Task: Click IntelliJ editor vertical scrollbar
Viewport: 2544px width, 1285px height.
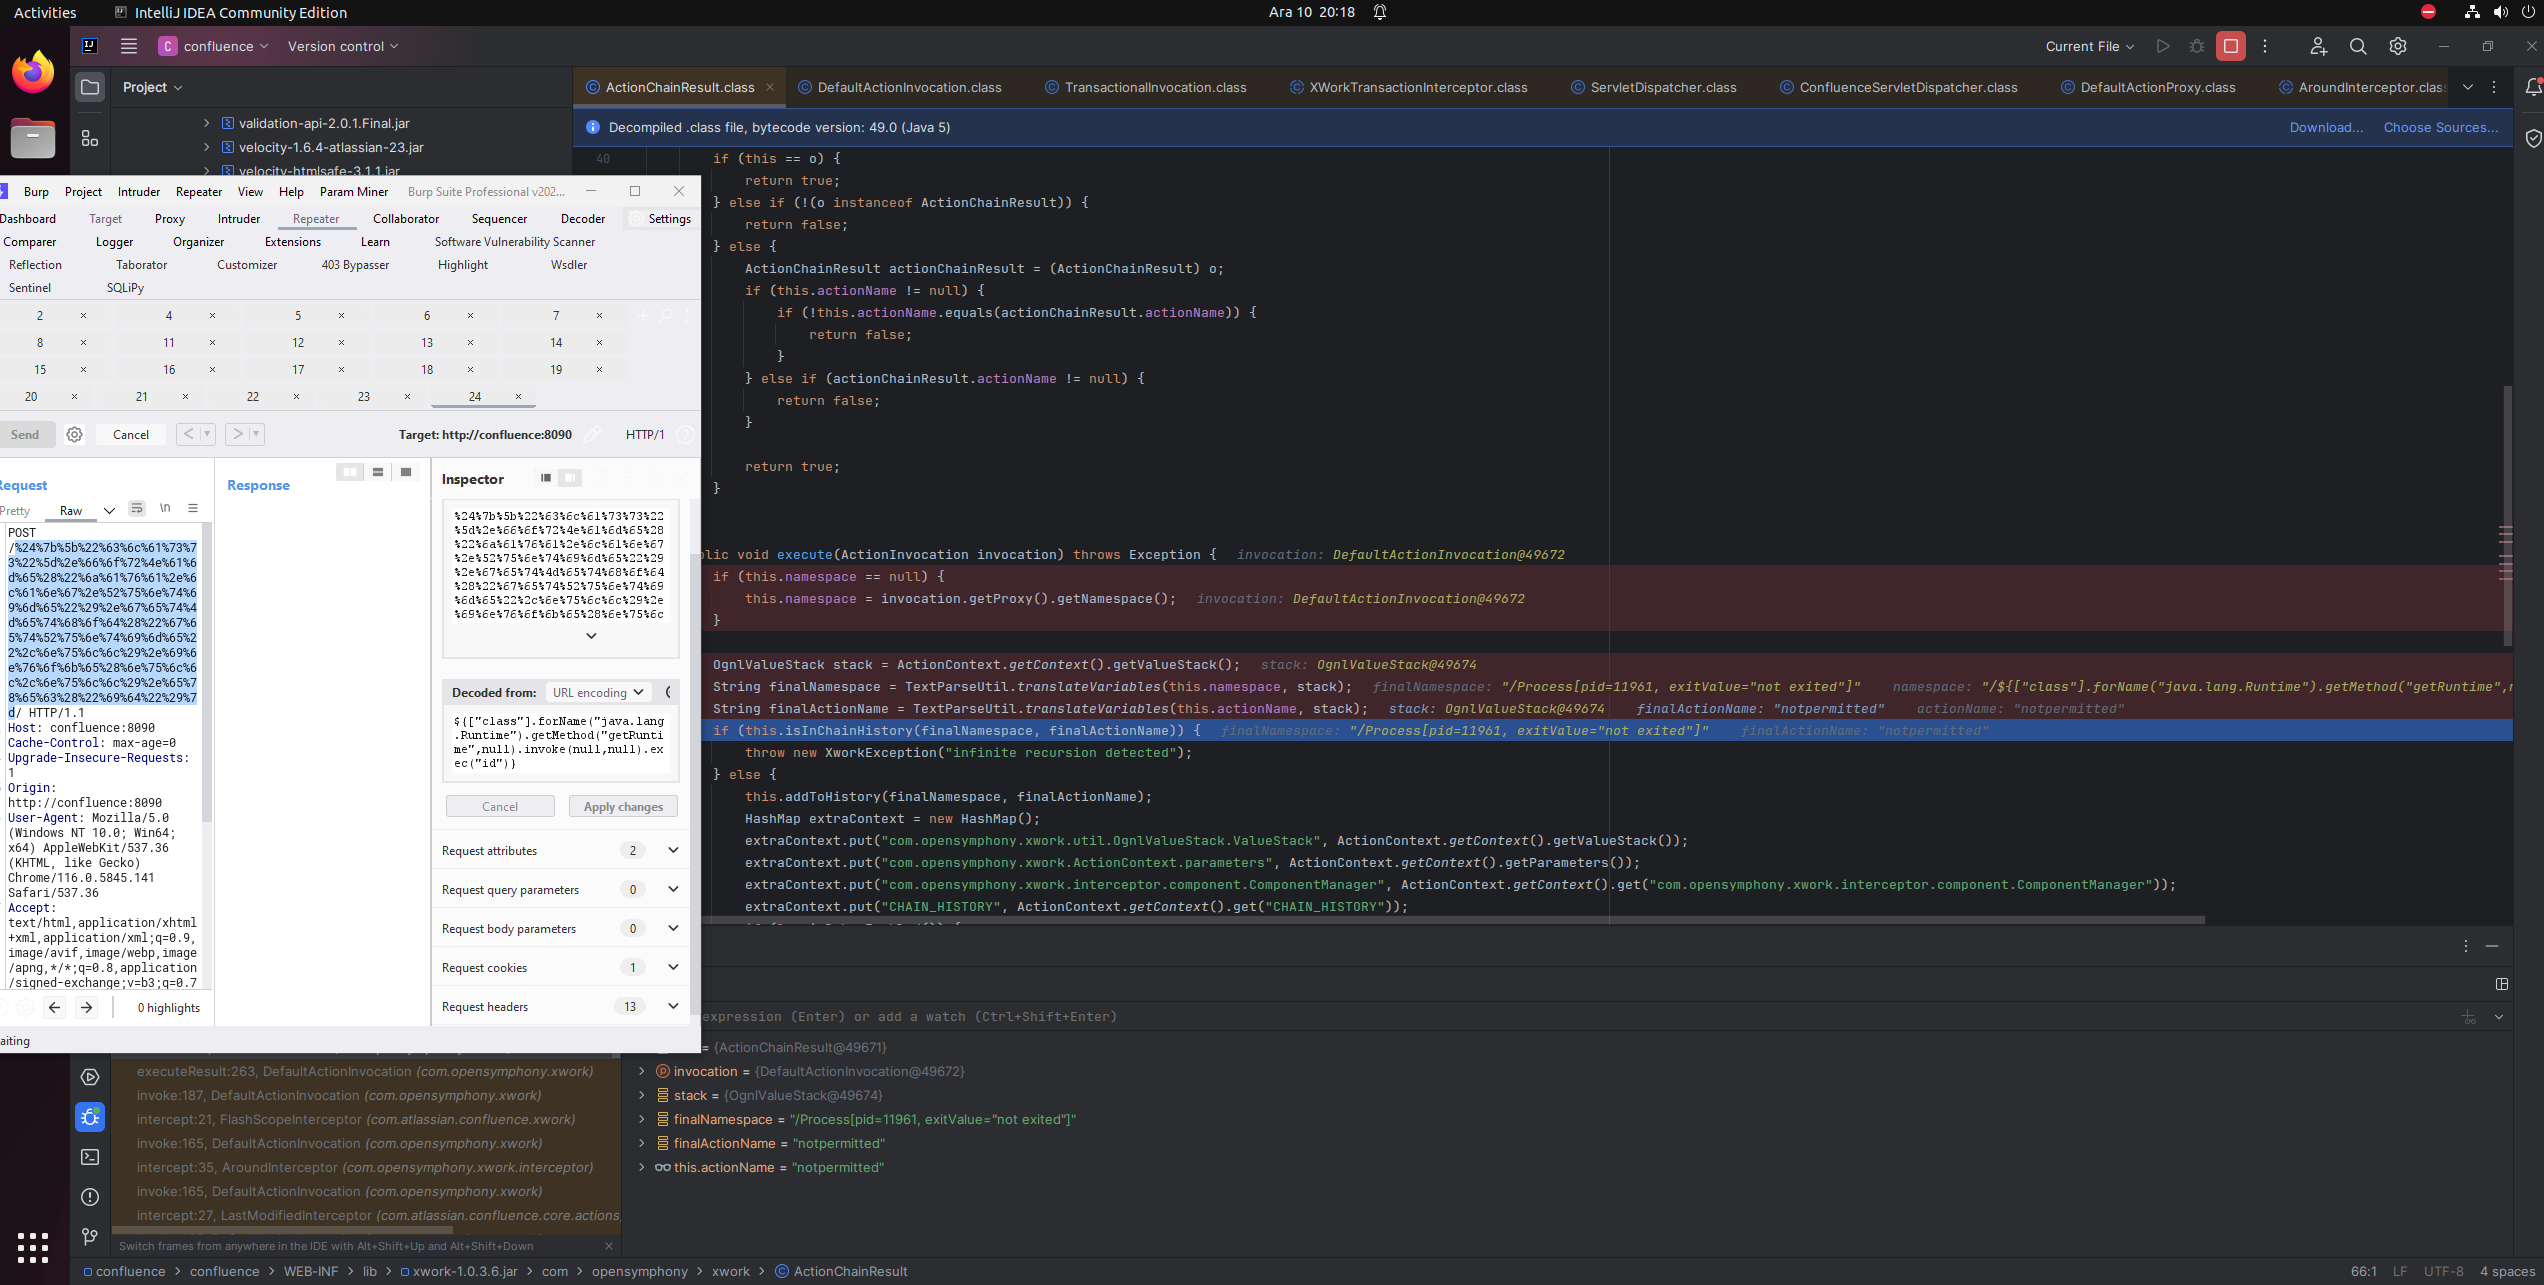Action: 2507,515
